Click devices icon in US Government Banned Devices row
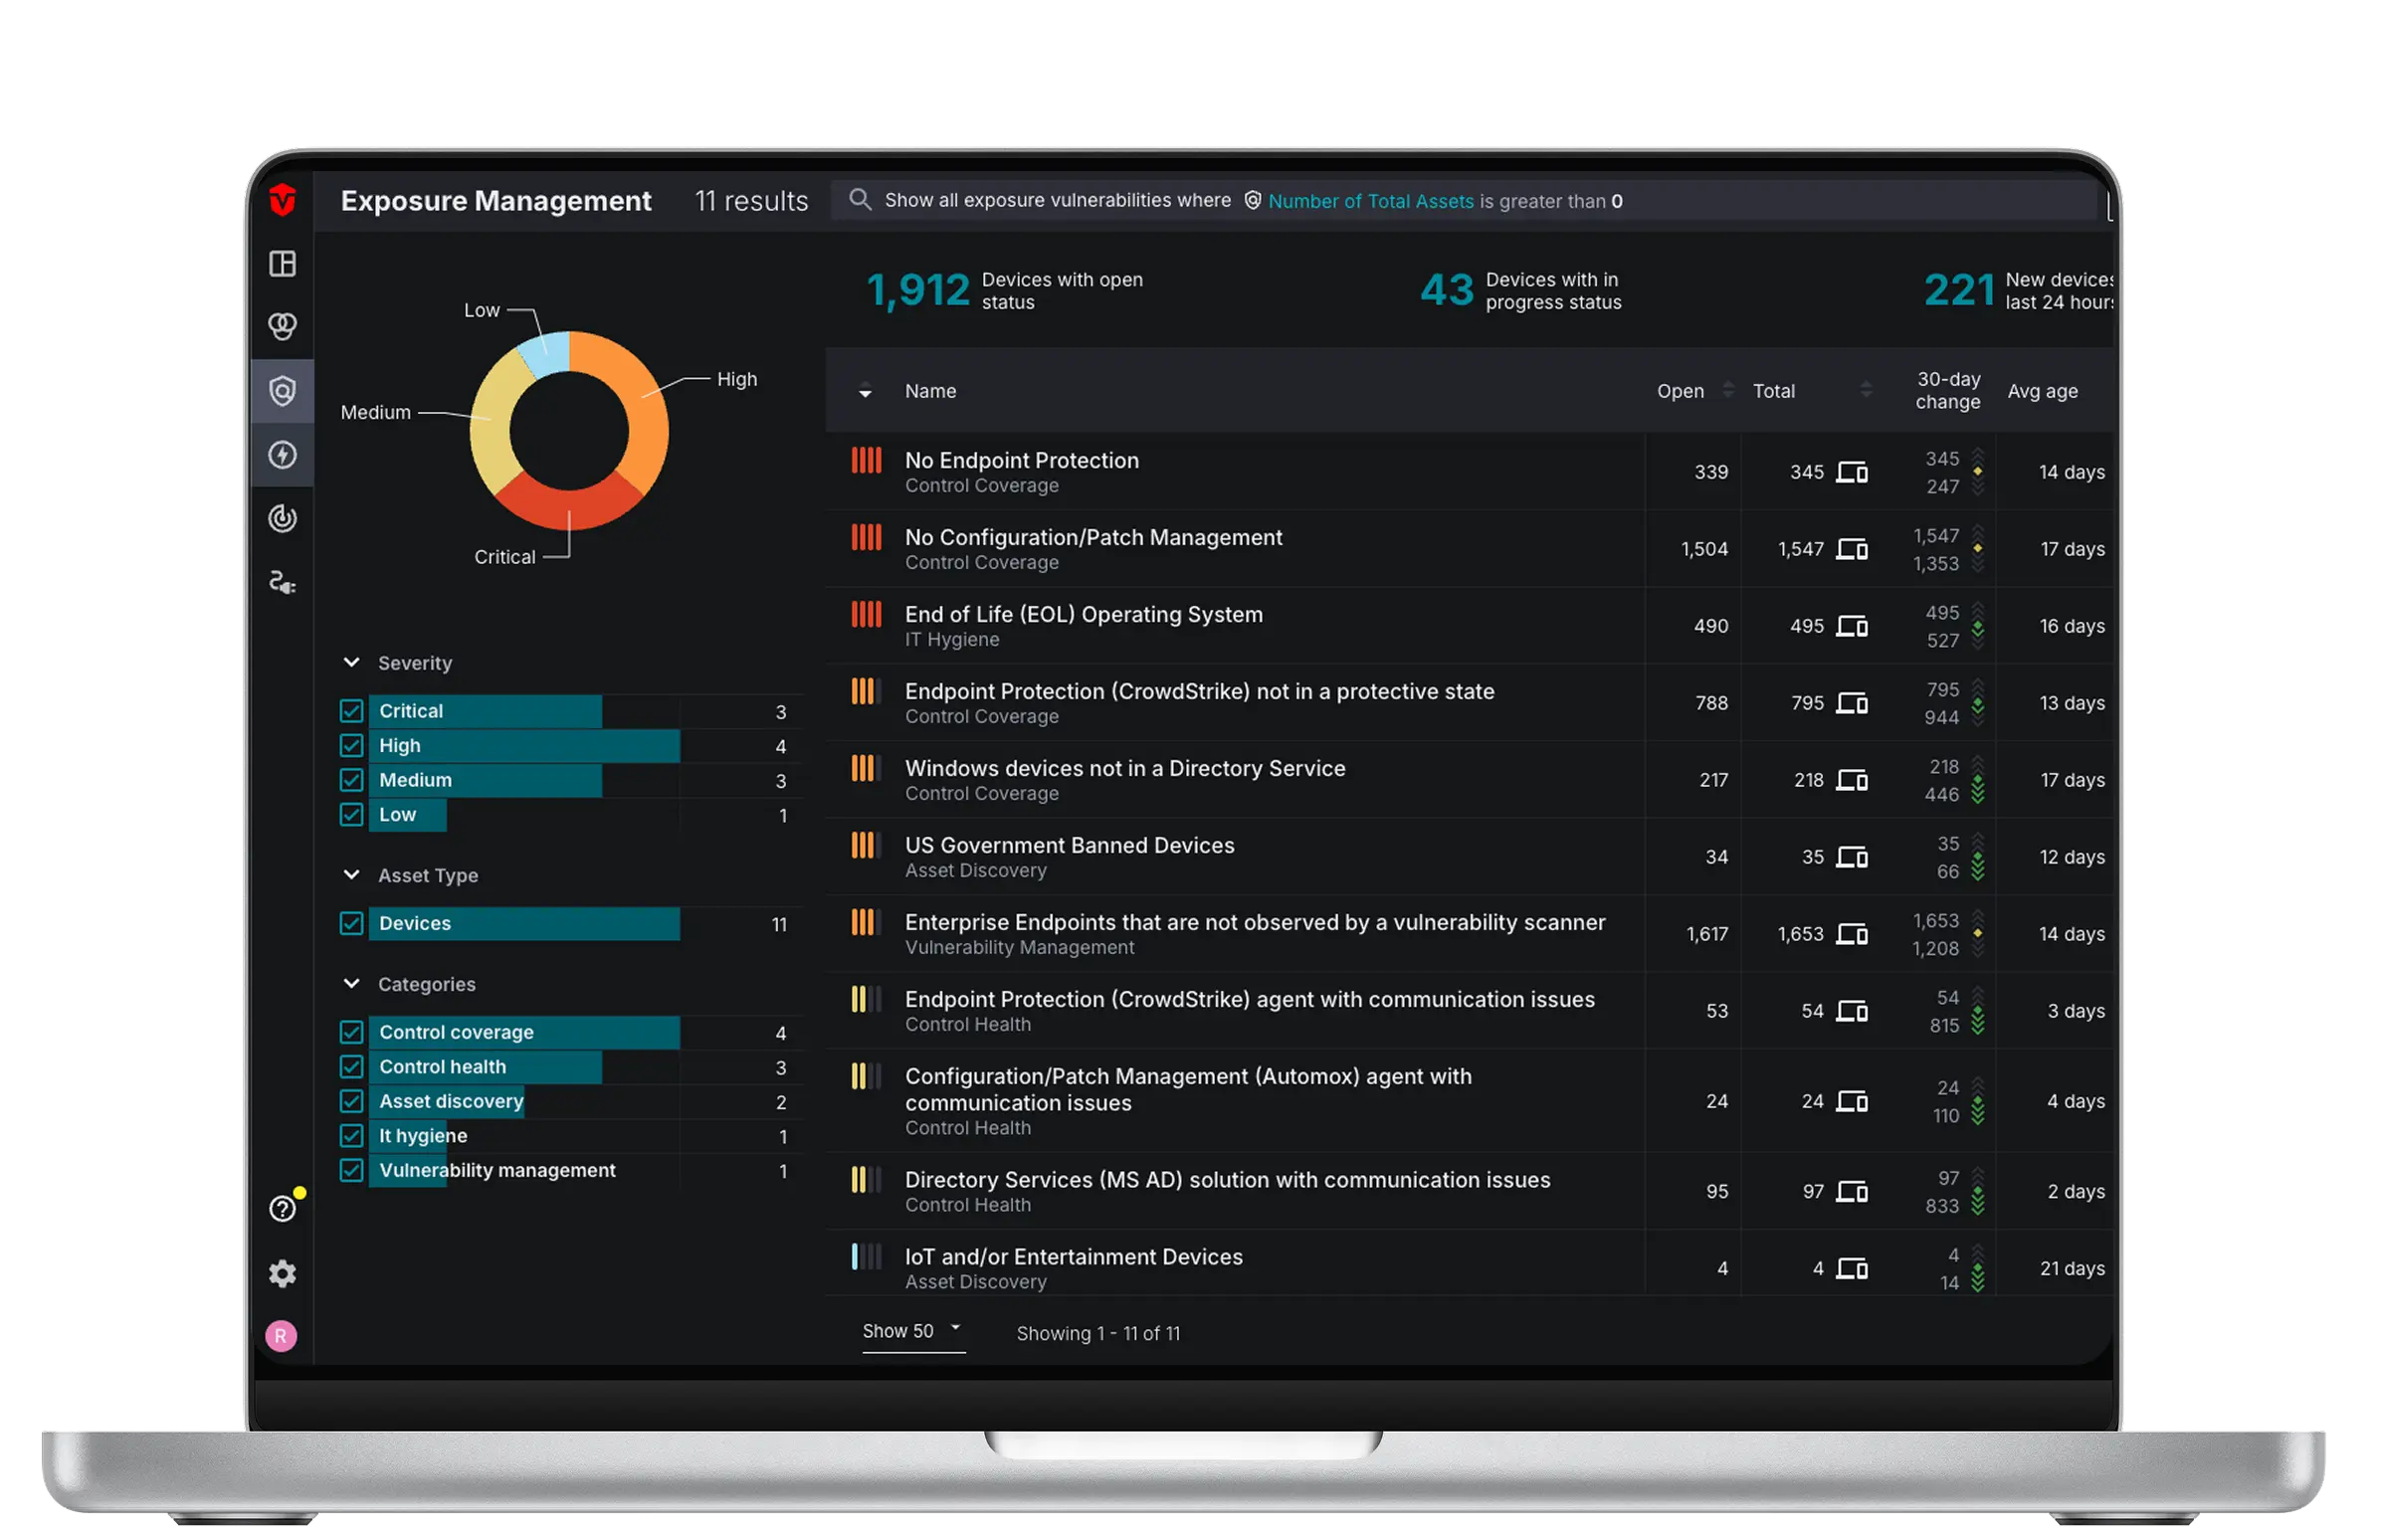This screenshot has height=1540, width=2384. click(1852, 857)
